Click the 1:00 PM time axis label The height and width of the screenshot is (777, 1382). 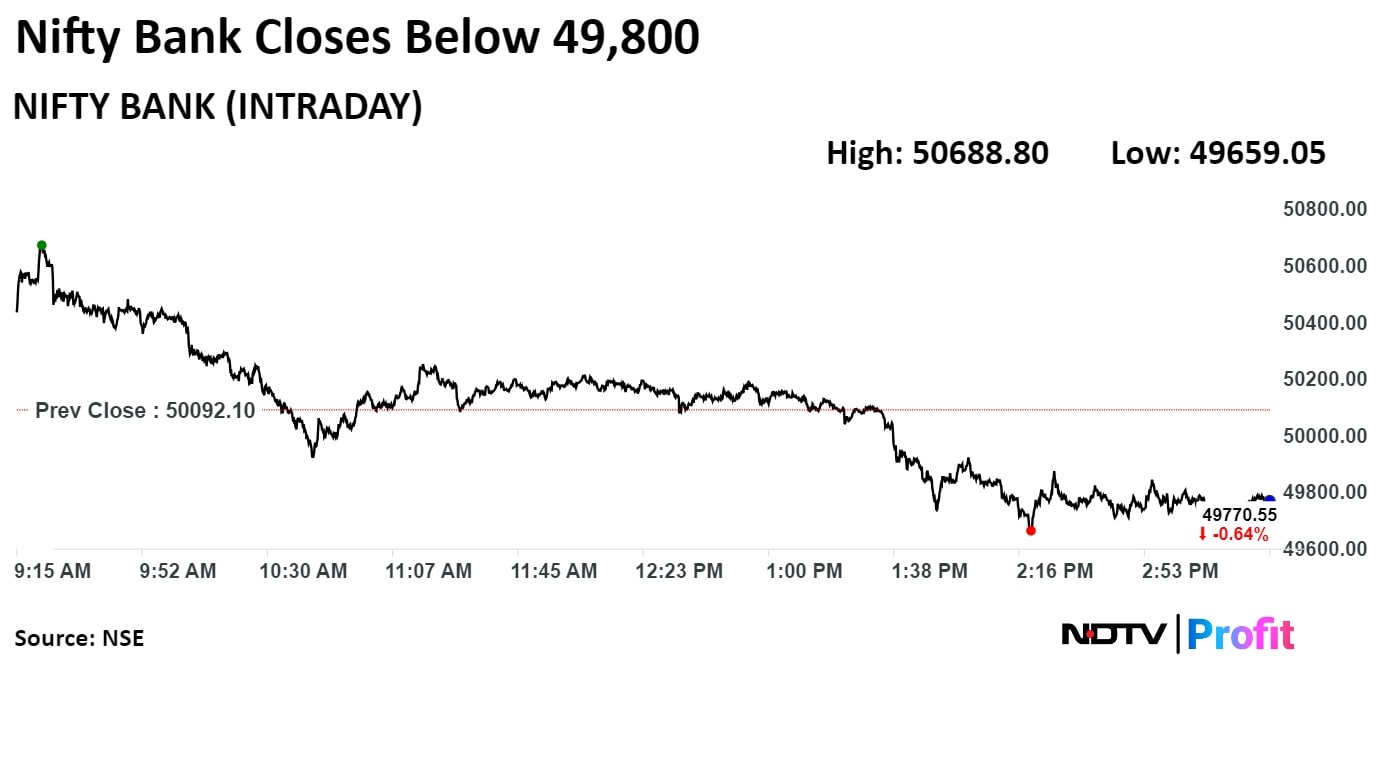click(805, 571)
